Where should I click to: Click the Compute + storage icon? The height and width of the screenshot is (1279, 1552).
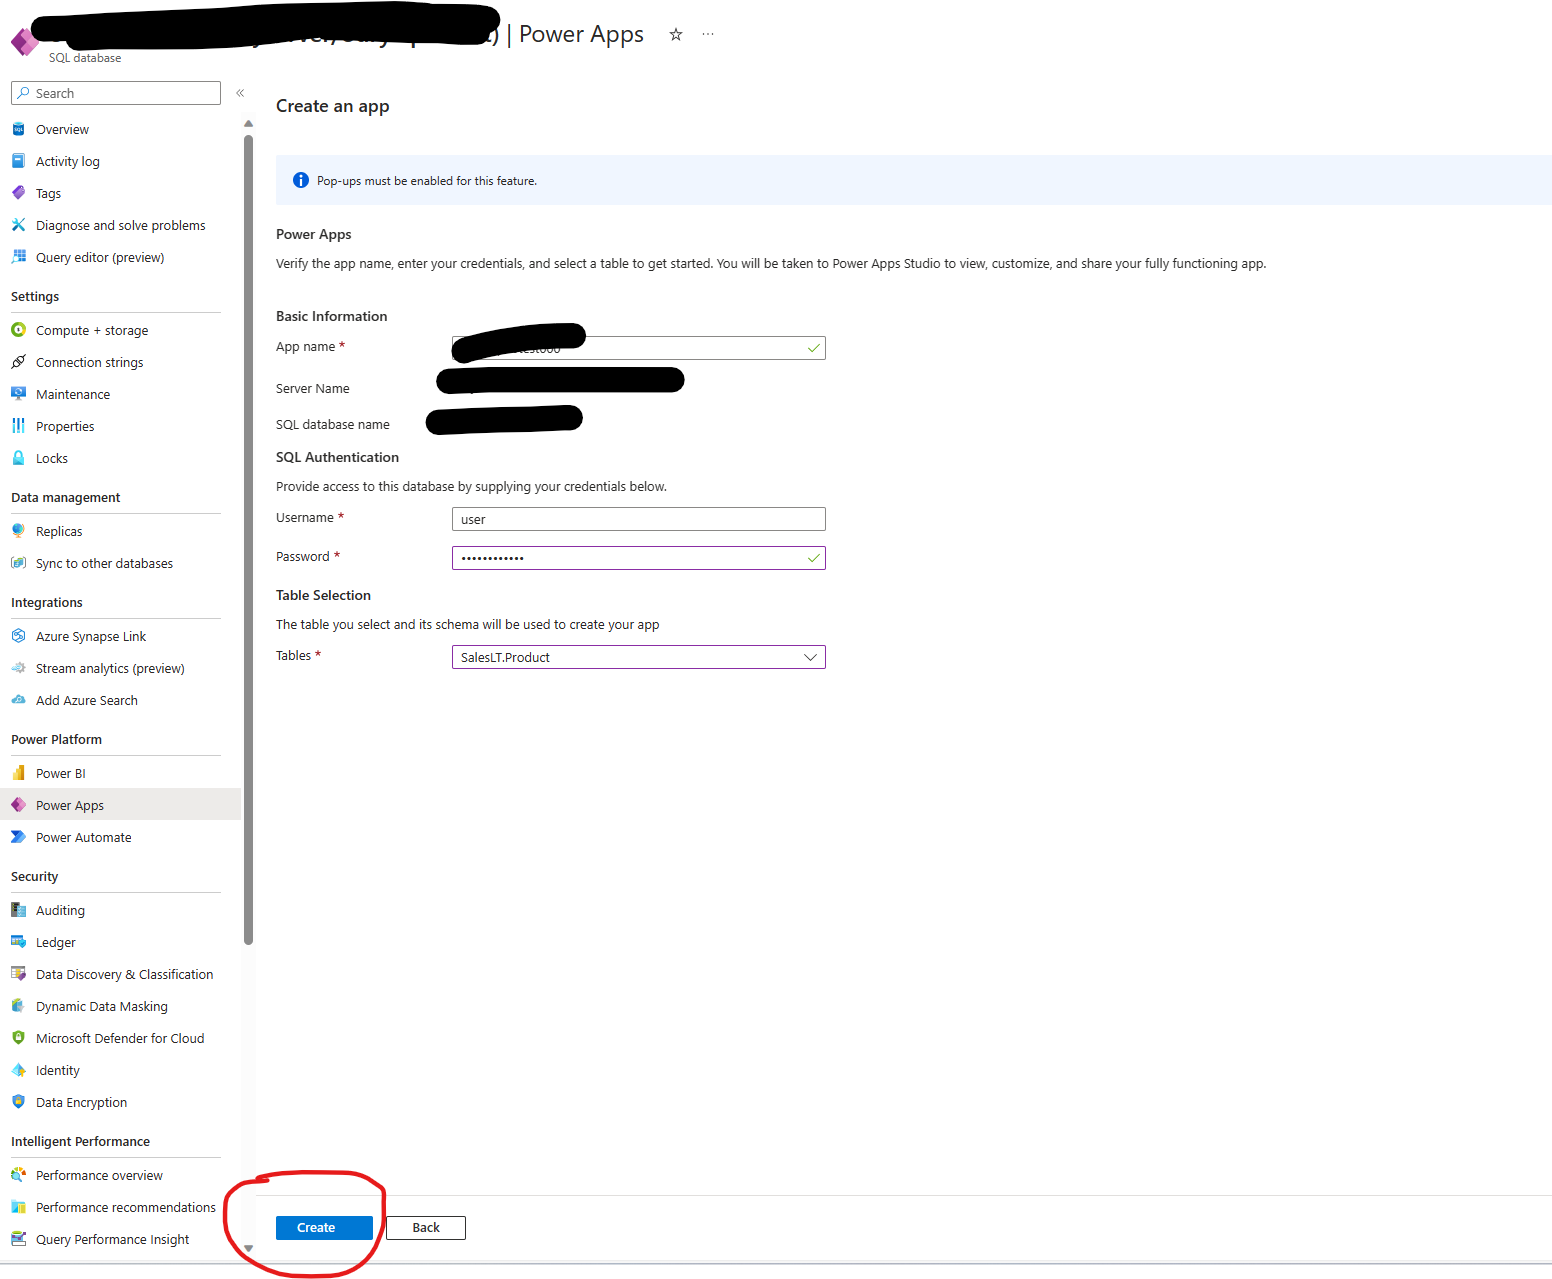[x=18, y=330]
